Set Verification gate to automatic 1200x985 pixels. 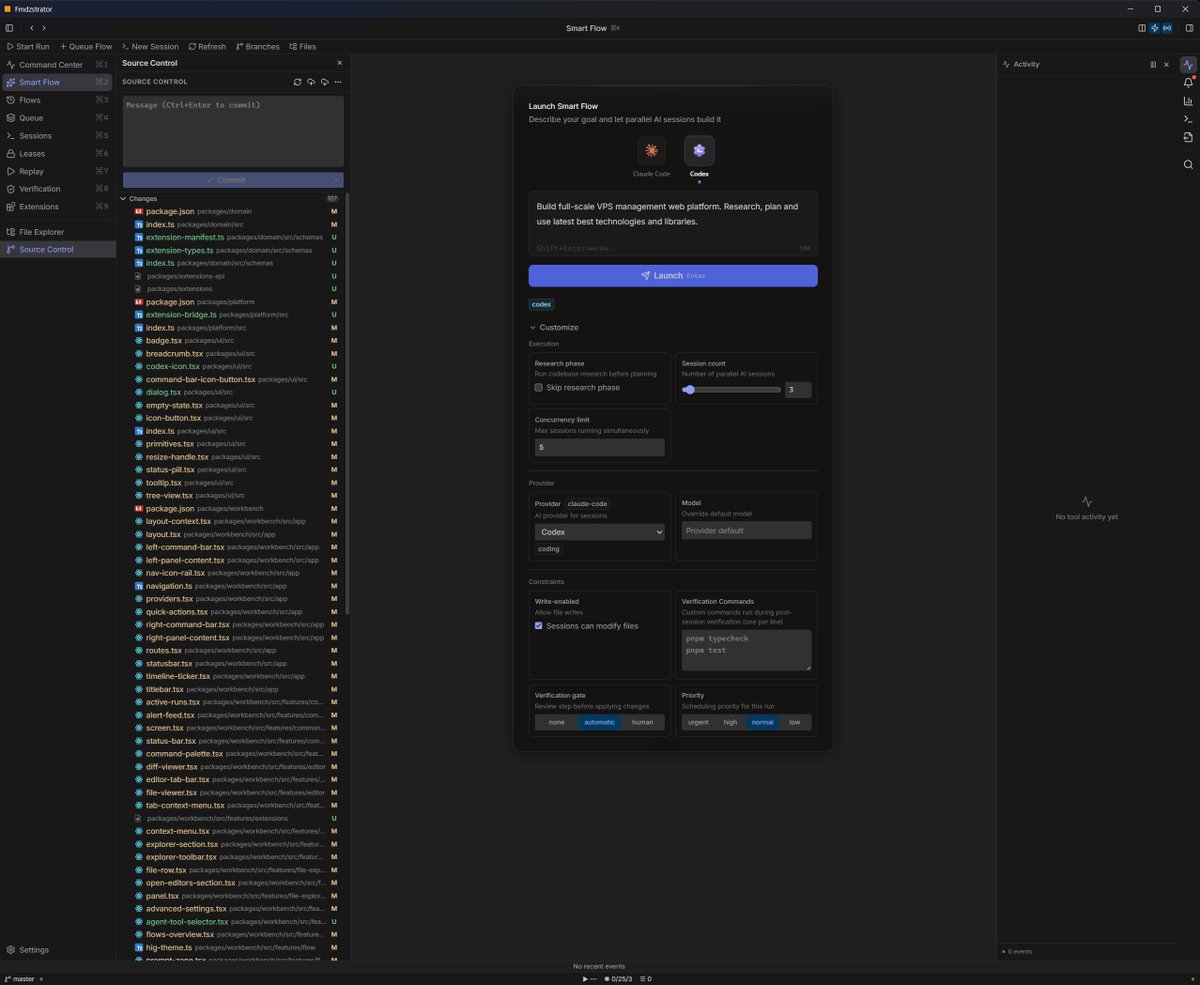(x=599, y=722)
